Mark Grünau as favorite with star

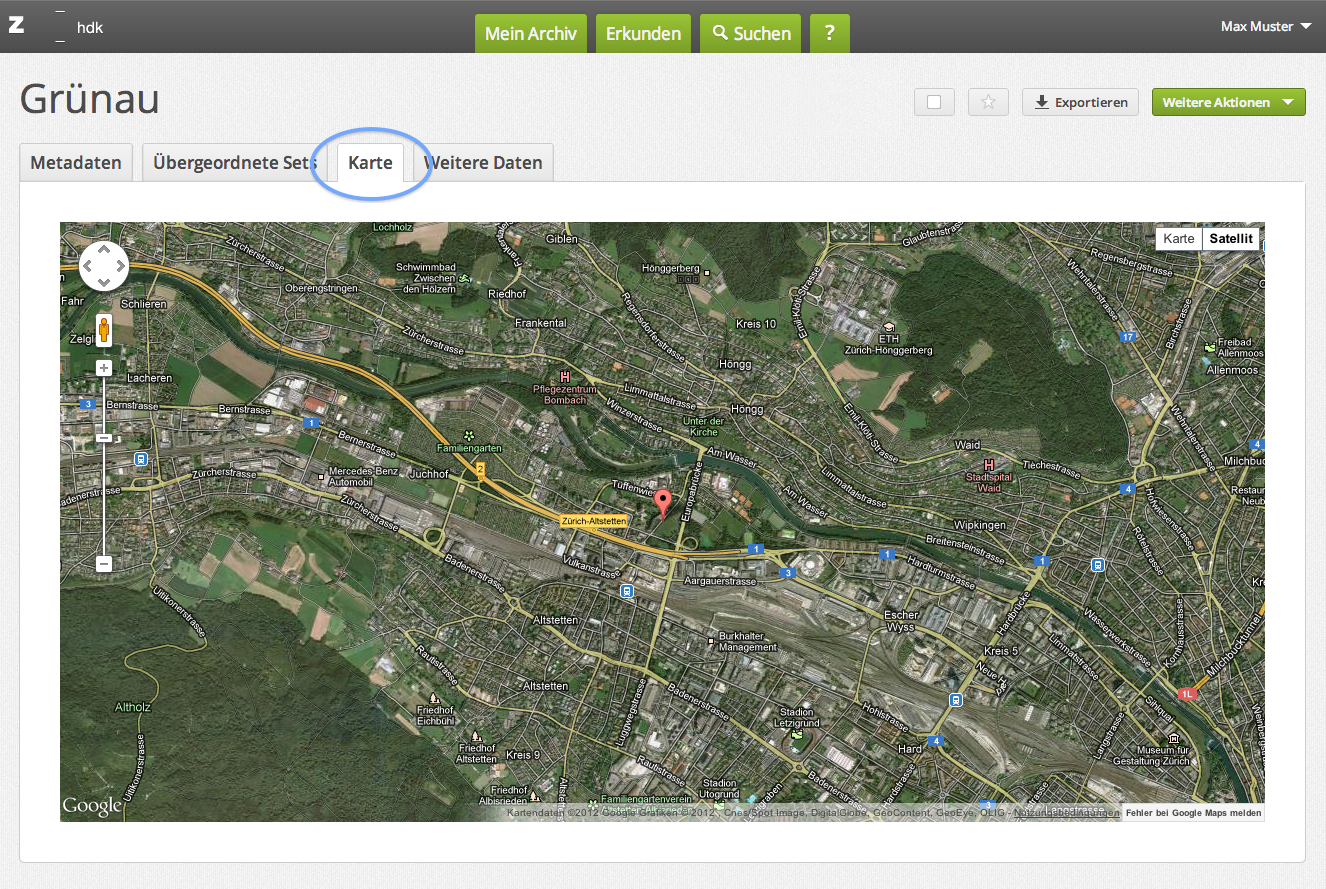point(988,102)
